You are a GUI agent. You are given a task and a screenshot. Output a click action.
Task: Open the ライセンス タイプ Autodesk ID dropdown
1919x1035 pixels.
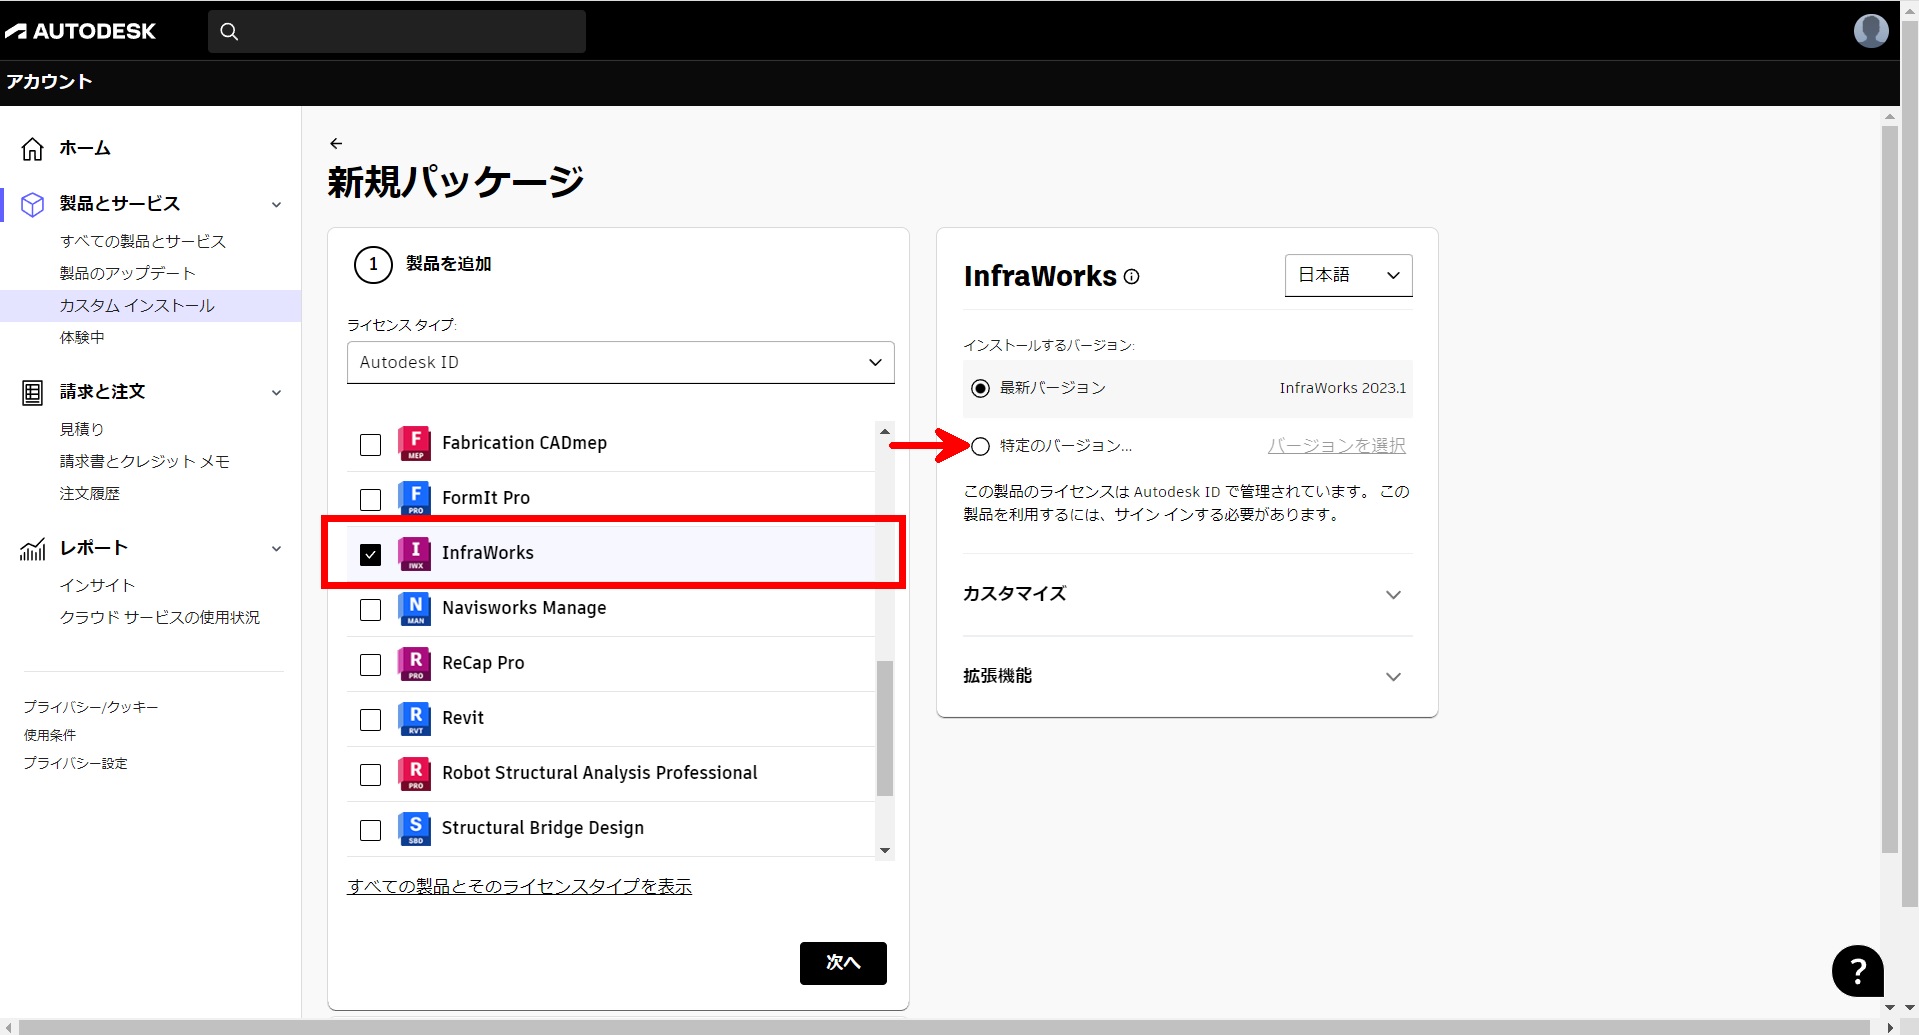(620, 362)
